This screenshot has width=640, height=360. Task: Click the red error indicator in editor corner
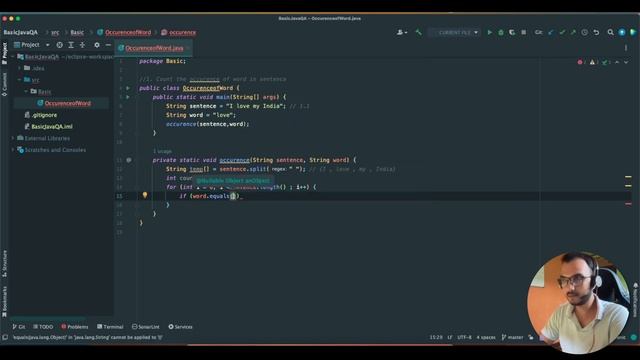tap(580, 62)
